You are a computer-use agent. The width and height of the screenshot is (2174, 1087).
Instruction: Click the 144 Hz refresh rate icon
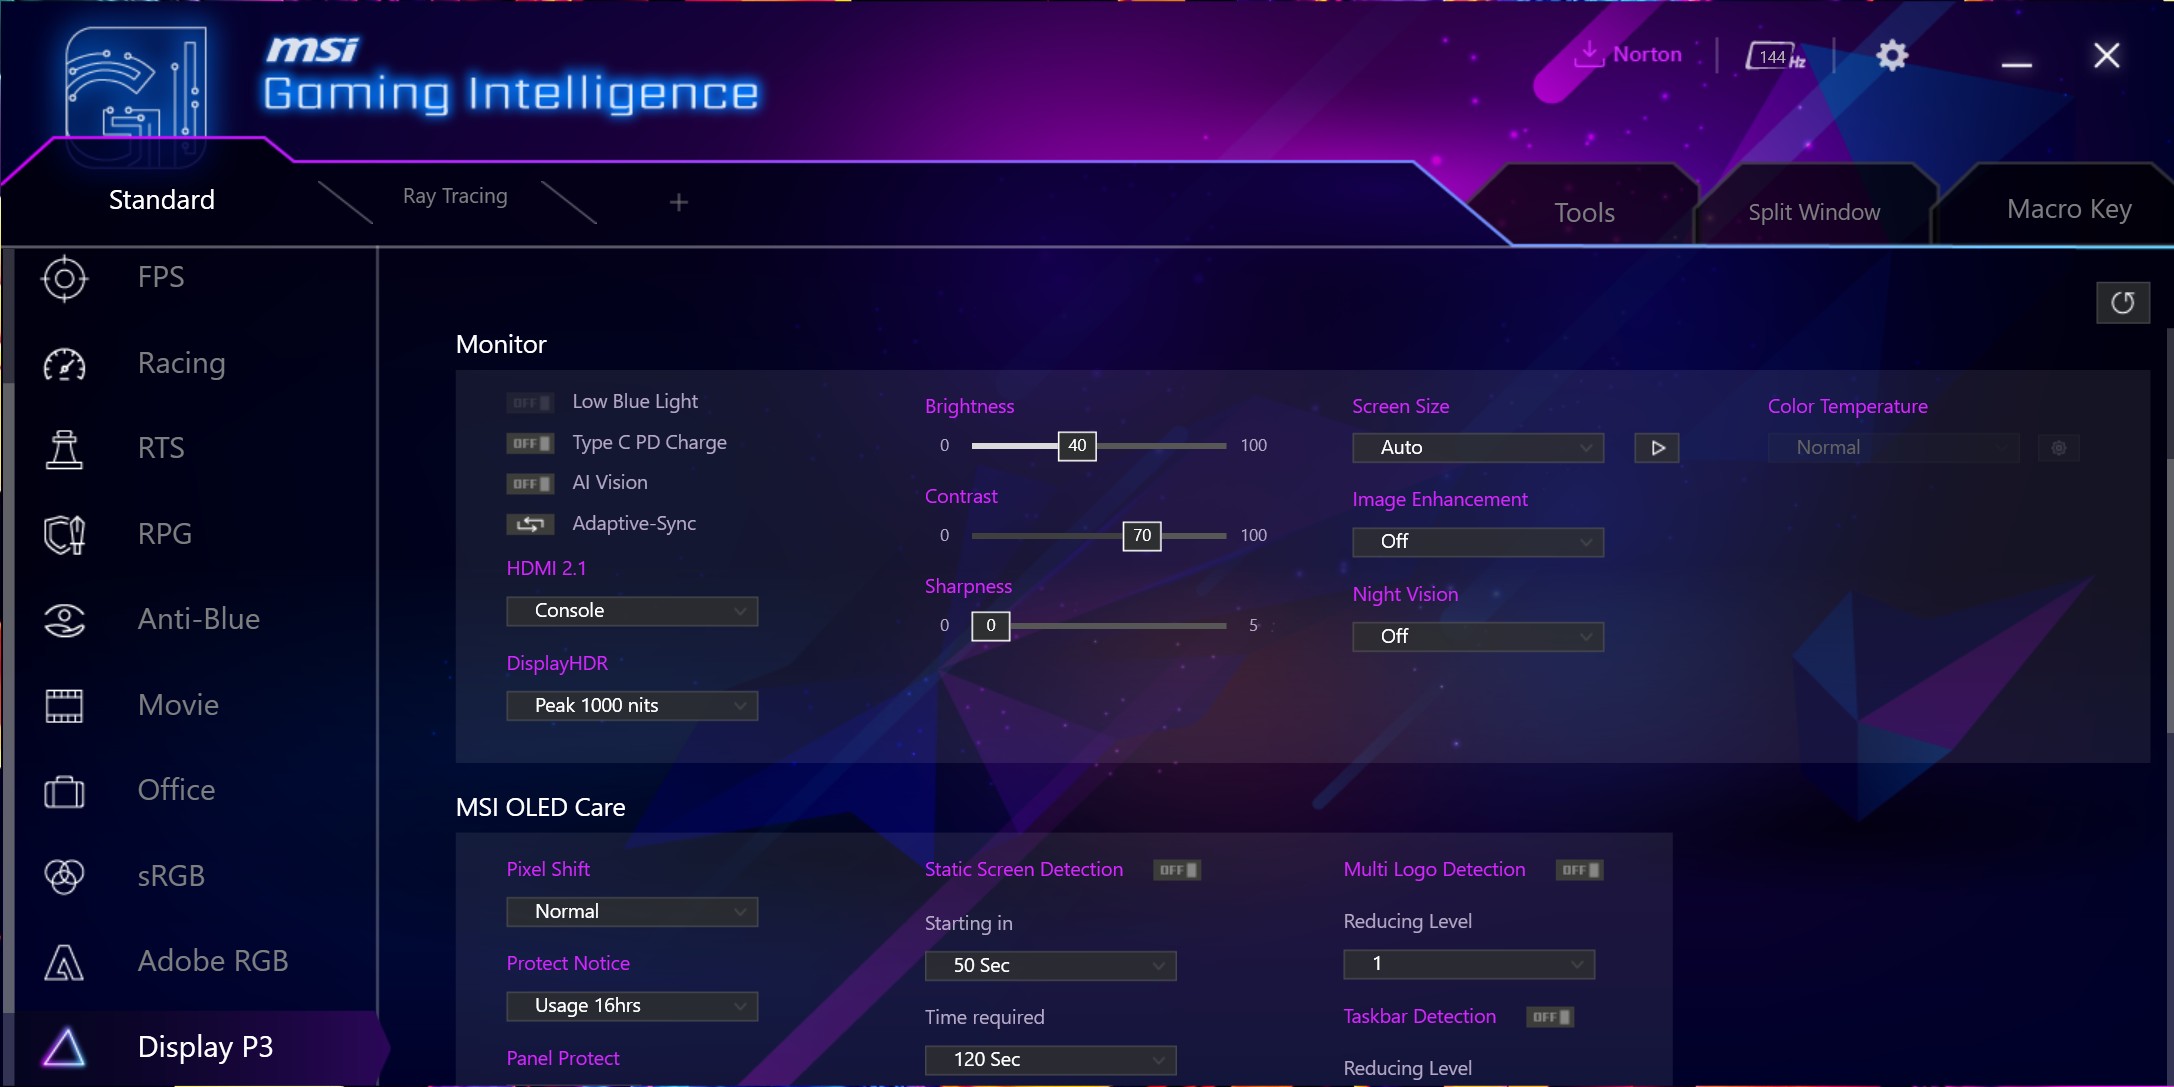coord(1775,56)
